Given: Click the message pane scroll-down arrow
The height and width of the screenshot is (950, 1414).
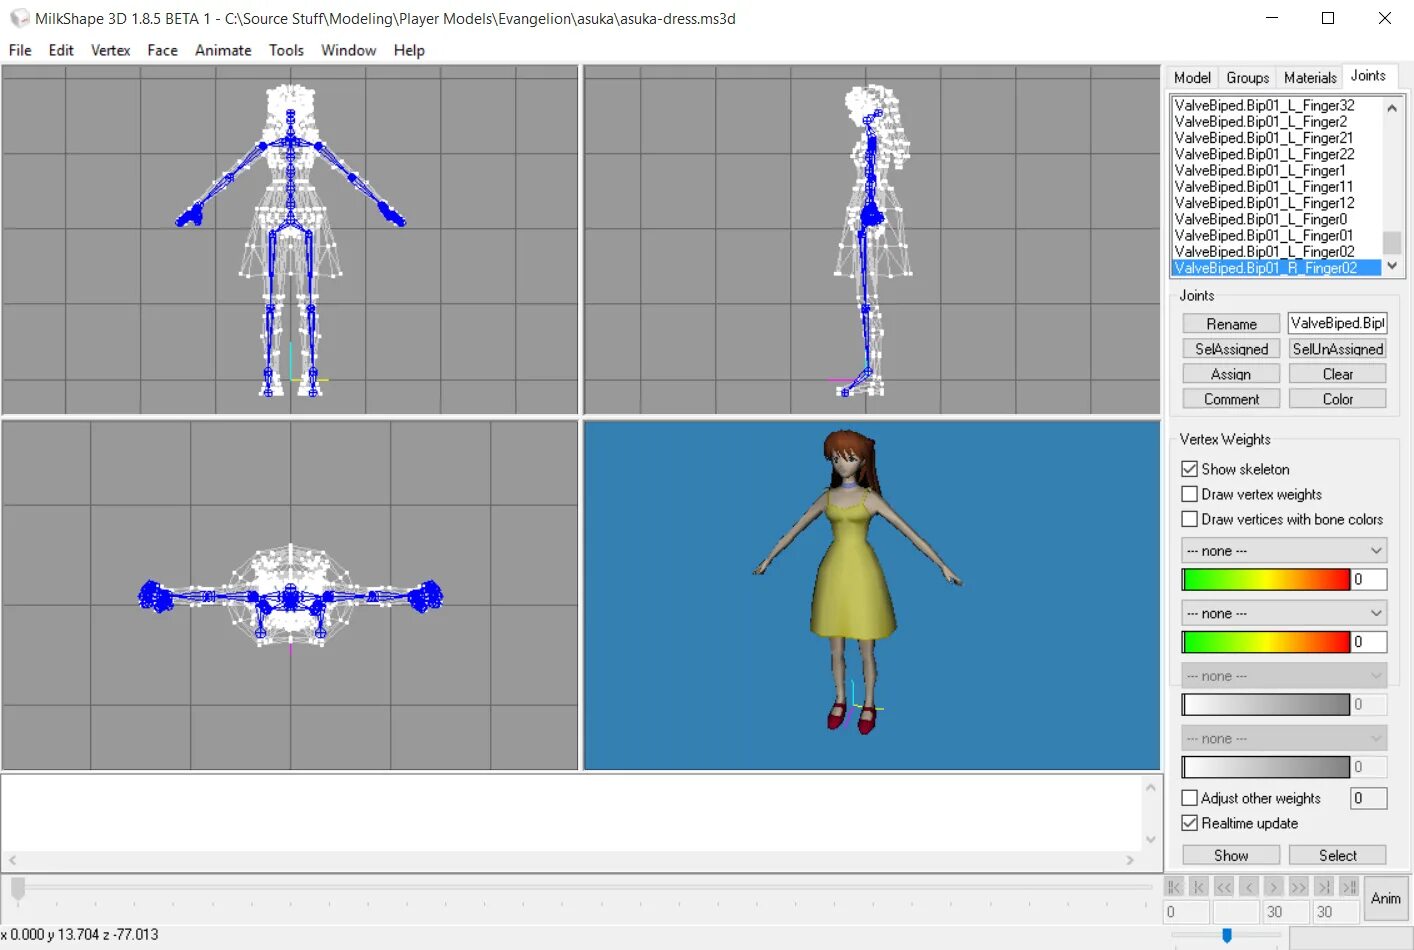Looking at the screenshot, I should pyautogui.click(x=1150, y=839).
